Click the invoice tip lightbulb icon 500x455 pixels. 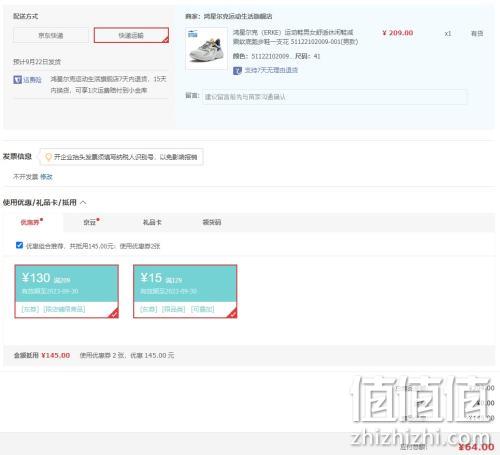click(x=48, y=157)
